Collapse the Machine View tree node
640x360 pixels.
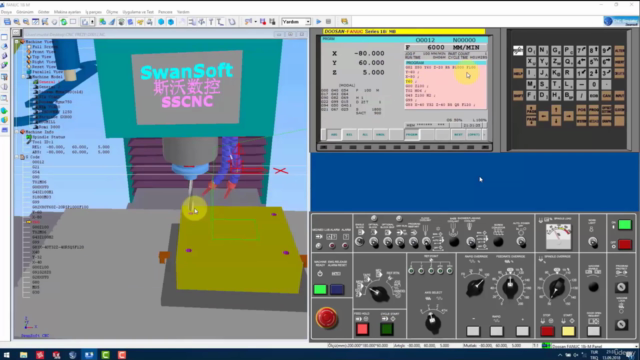click(x=17, y=42)
